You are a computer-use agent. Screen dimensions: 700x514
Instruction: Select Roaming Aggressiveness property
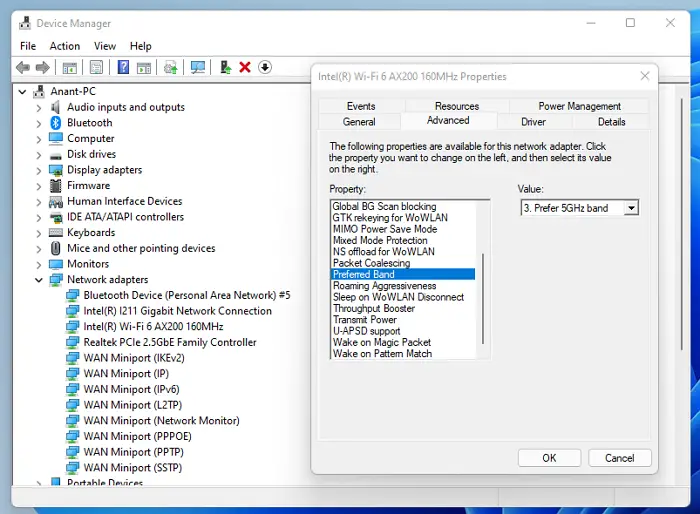click(x=384, y=285)
